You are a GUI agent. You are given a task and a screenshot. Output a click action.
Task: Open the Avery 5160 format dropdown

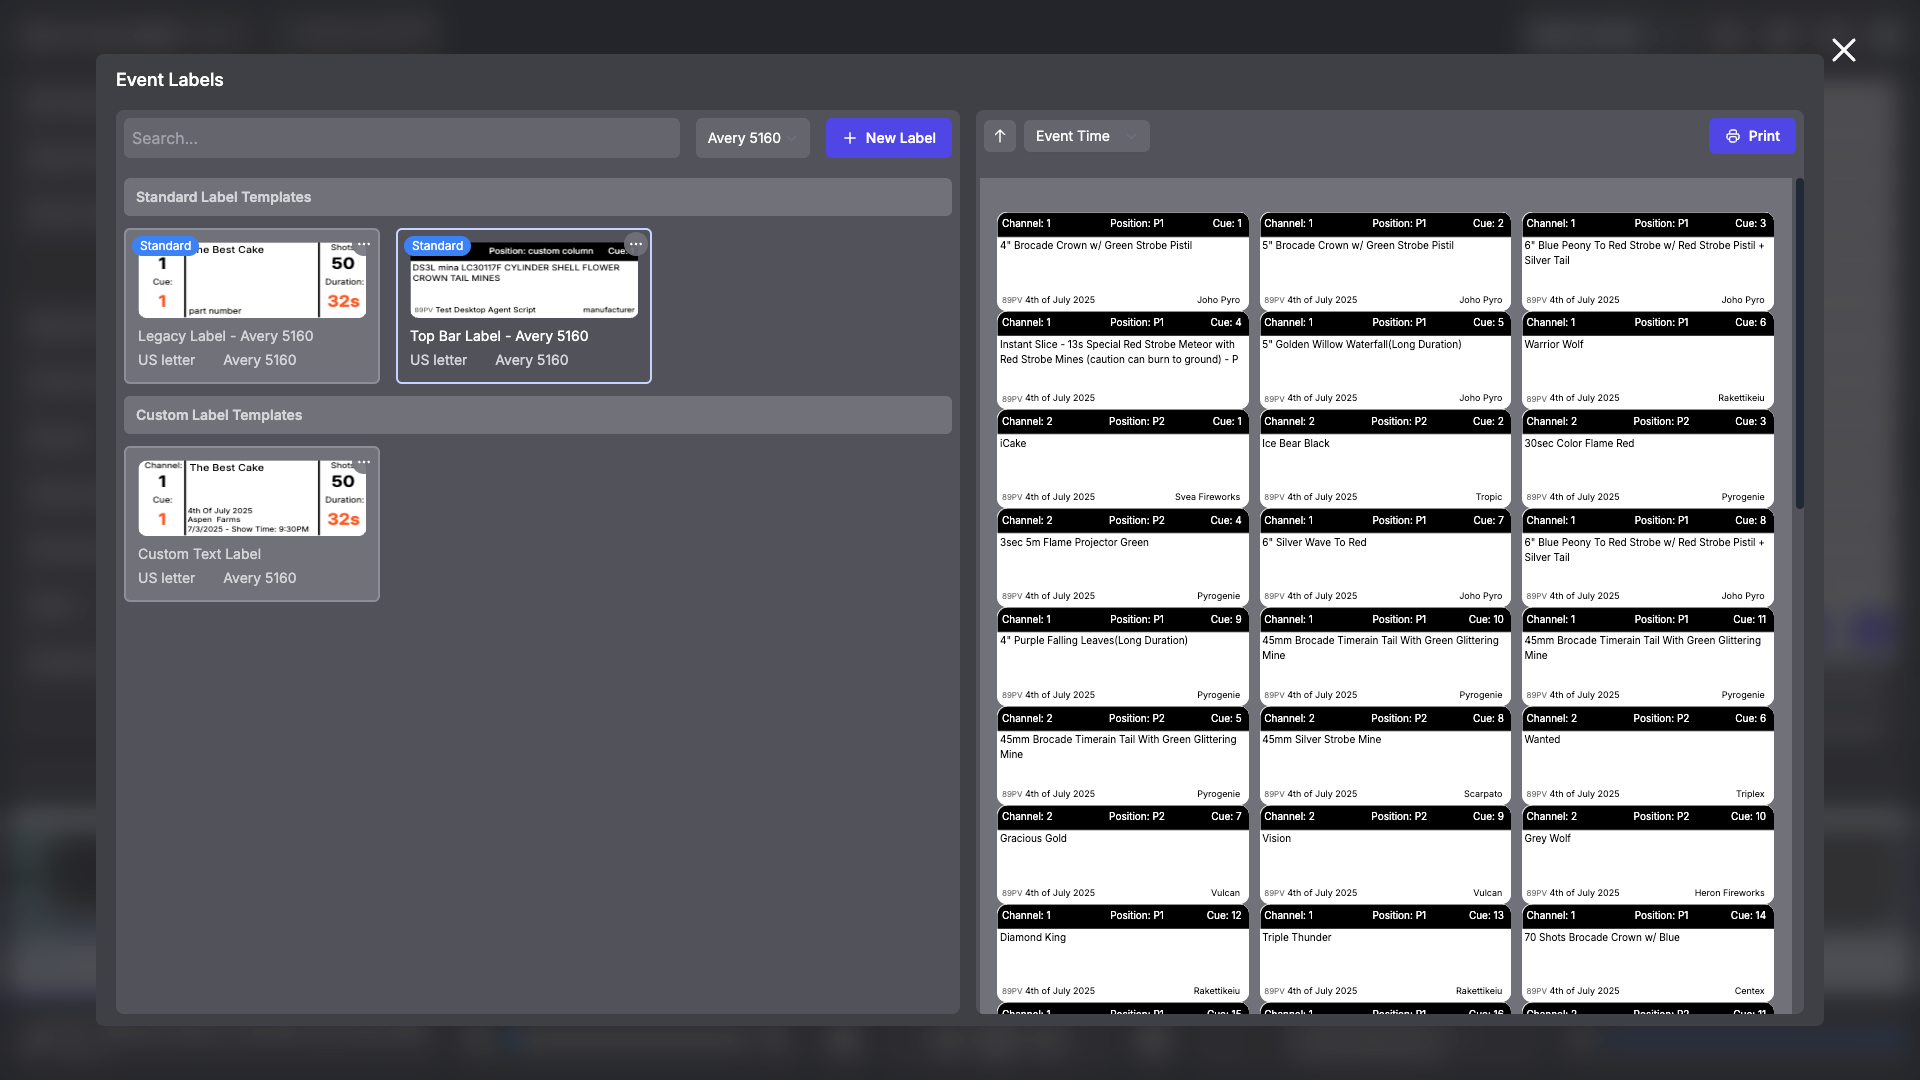(x=752, y=138)
